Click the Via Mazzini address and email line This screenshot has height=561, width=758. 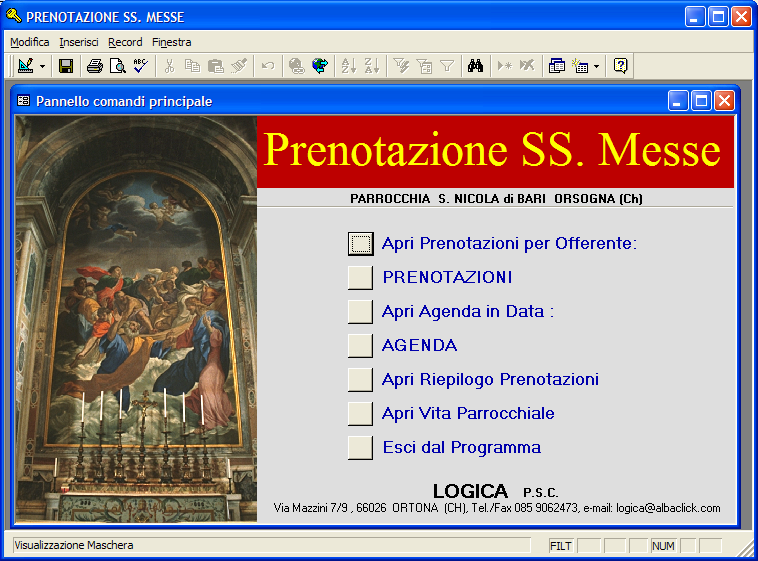497,508
